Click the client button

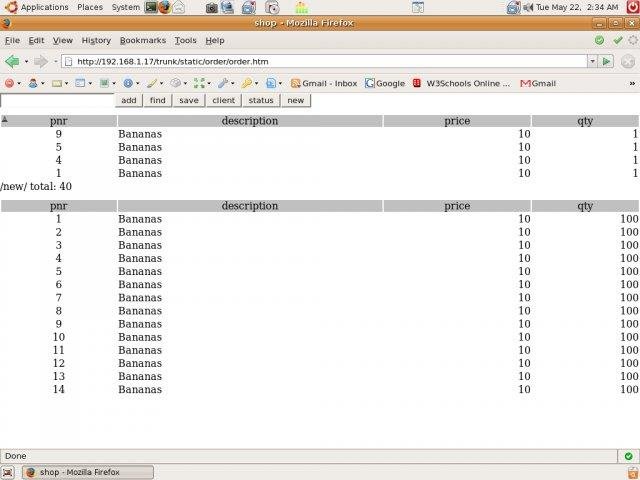click(x=224, y=100)
